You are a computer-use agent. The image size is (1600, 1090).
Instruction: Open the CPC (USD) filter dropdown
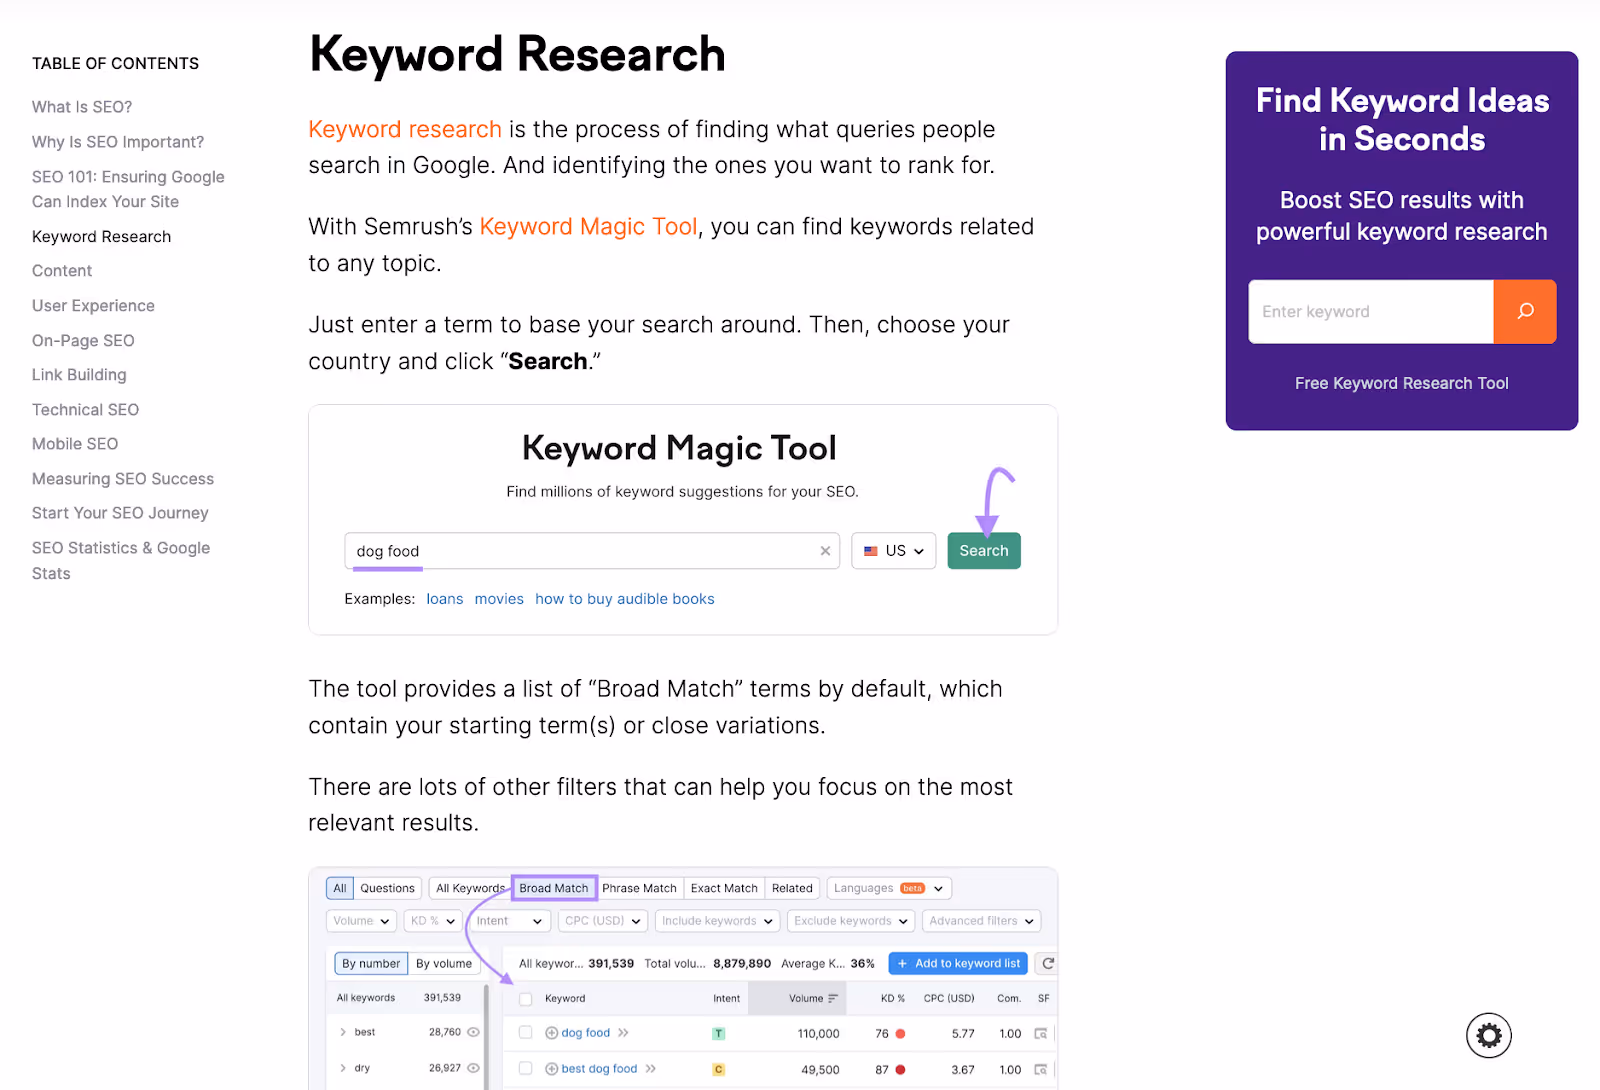point(603,921)
